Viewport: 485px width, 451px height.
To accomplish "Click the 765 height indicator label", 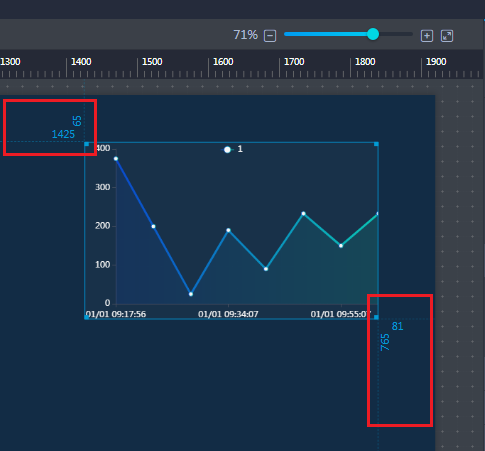I will click(385, 342).
